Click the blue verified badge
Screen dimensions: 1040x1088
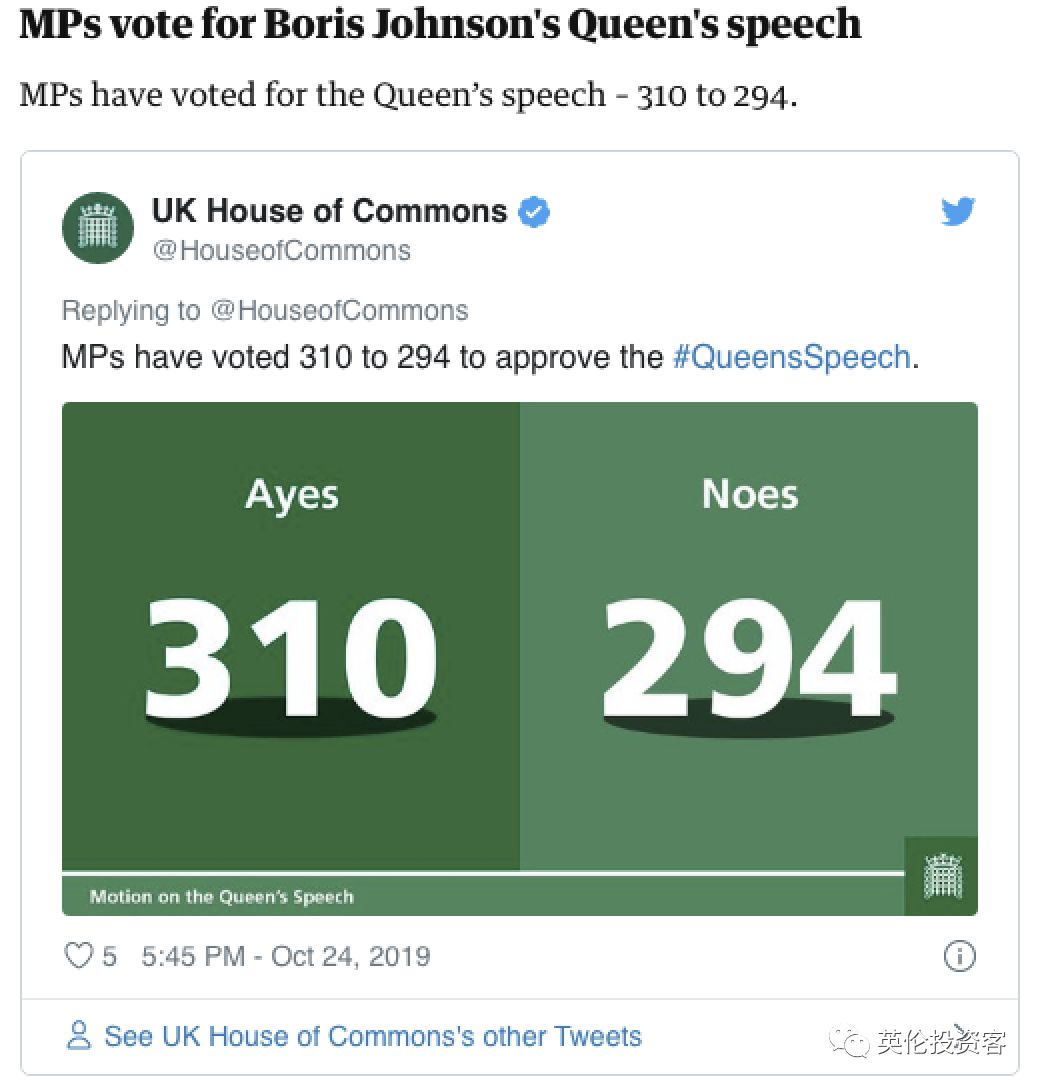(534, 212)
